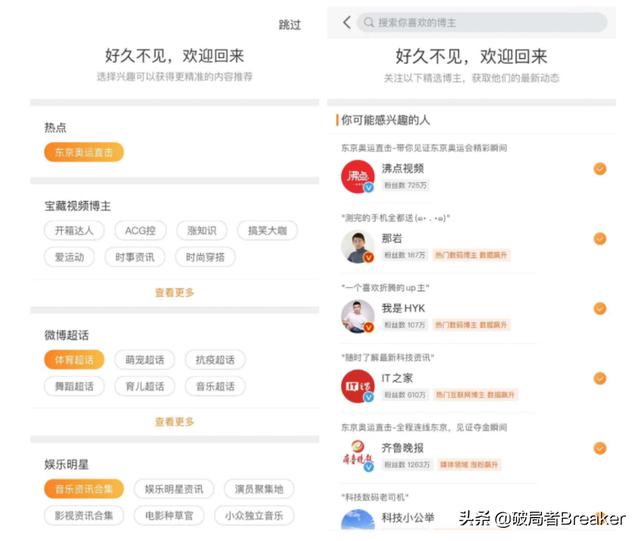The height and width of the screenshot is (541, 640).
Task: Uncheck follow for 我是HYK
Action: pyautogui.click(x=600, y=308)
